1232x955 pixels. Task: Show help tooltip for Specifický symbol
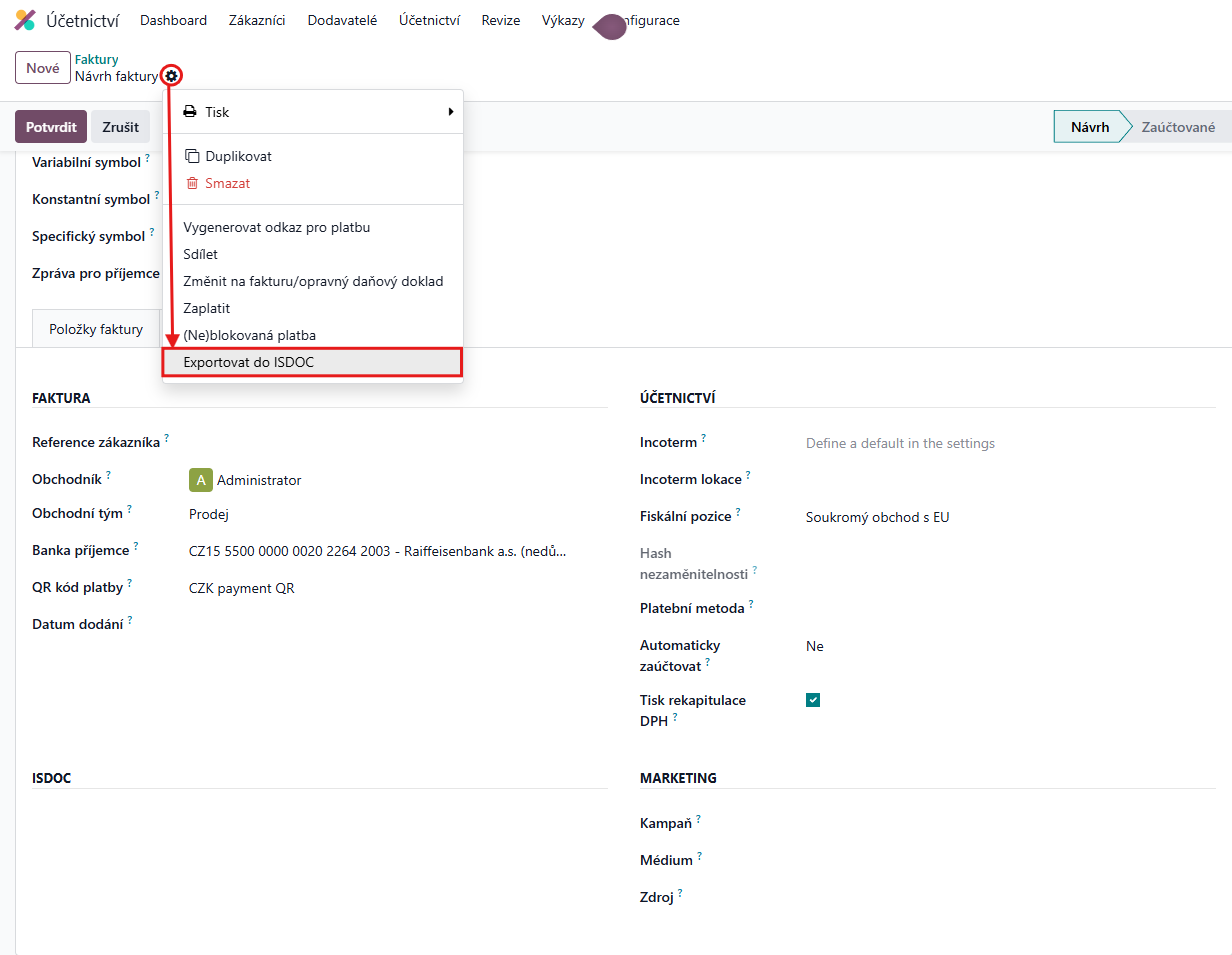point(152,232)
